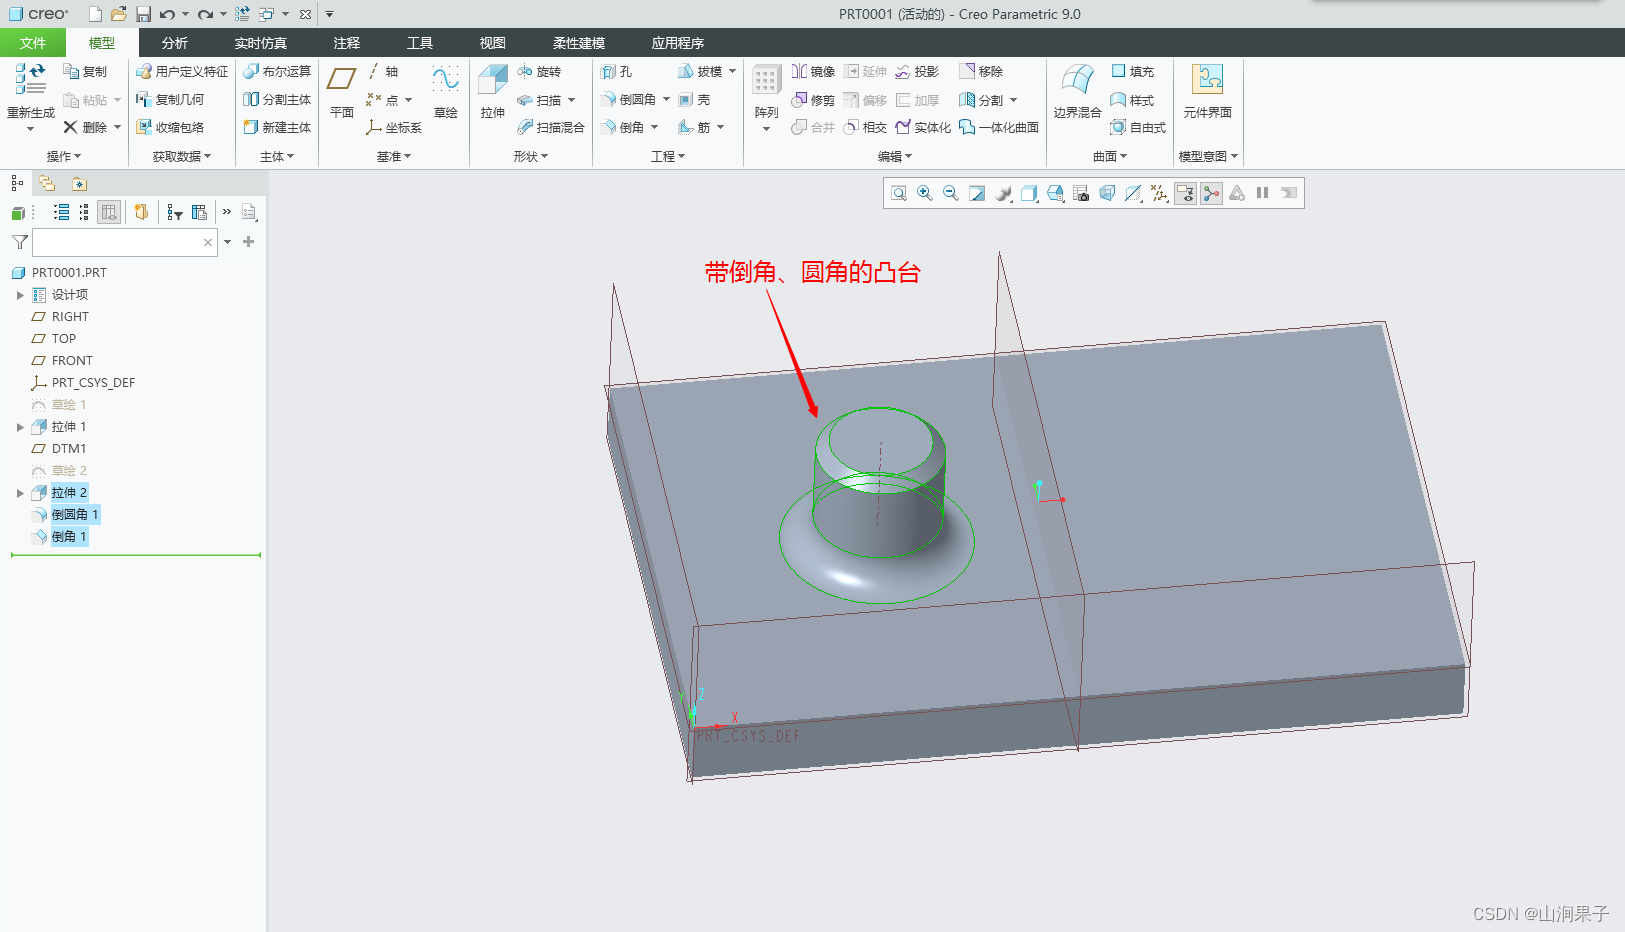Expand the 拉伸 2 node in model tree

[20, 492]
